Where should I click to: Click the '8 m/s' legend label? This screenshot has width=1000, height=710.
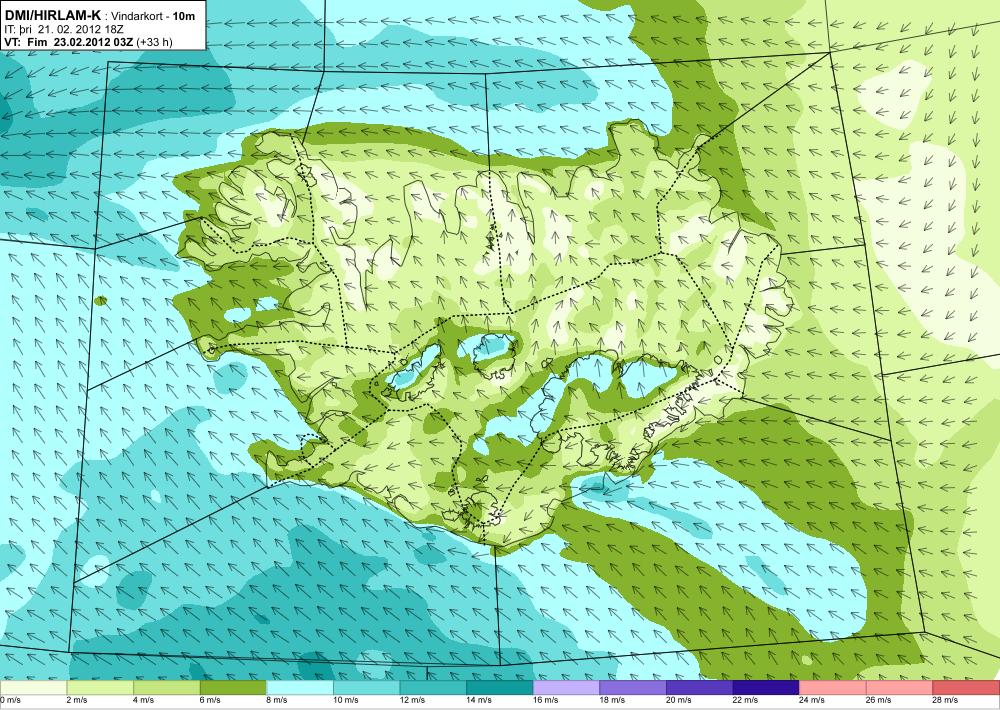(x=277, y=700)
